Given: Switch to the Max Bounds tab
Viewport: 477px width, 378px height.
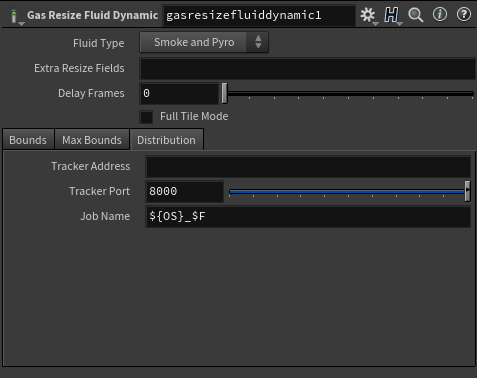Looking at the screenshot, I should 92,140.
